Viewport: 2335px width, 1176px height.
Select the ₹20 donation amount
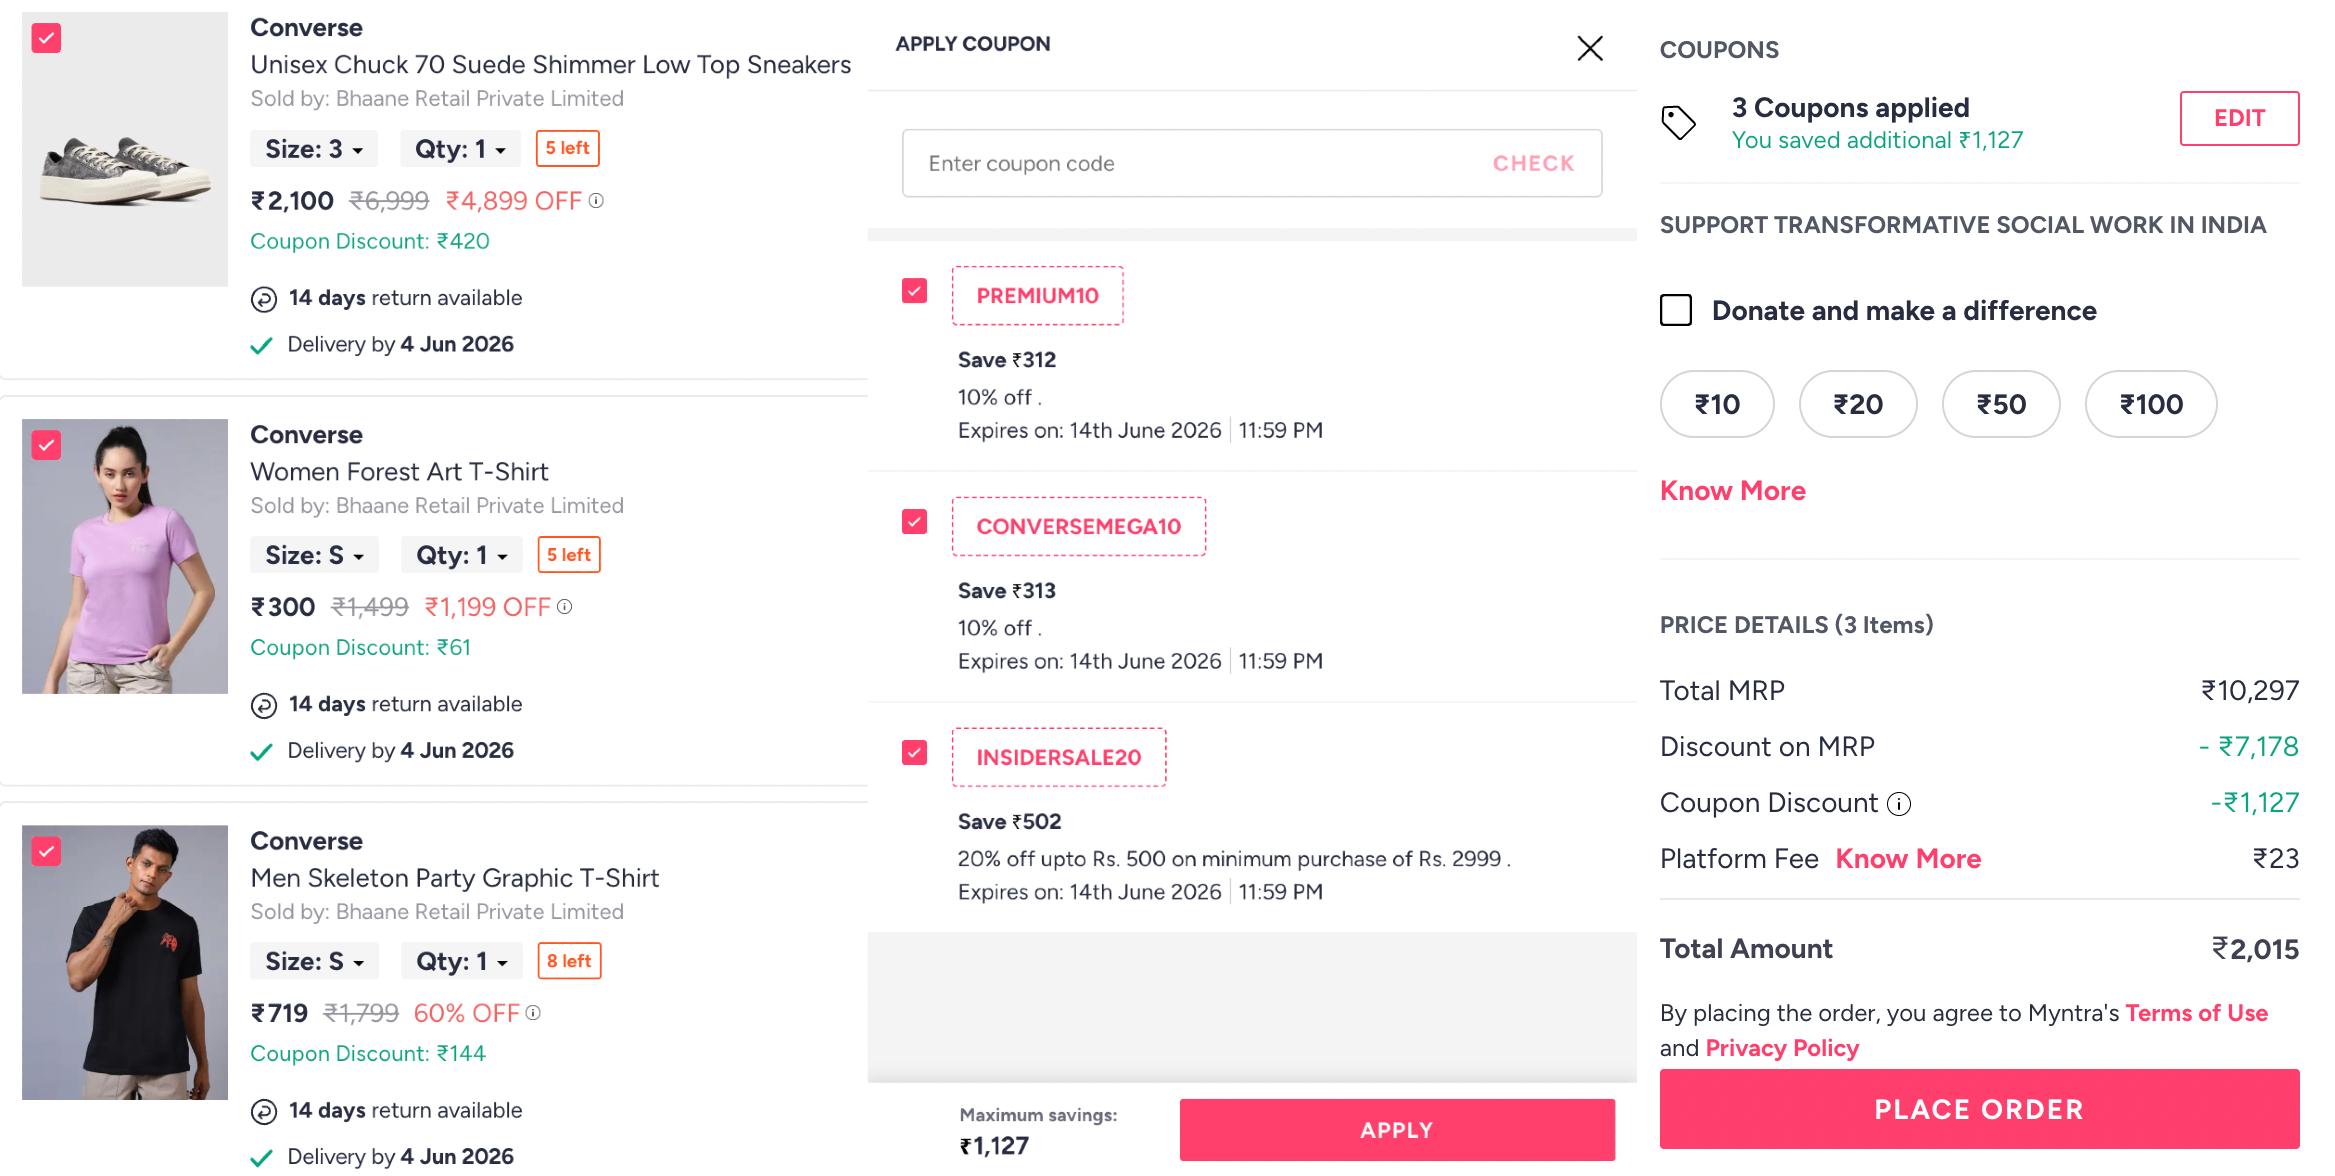coord(1858,404)
